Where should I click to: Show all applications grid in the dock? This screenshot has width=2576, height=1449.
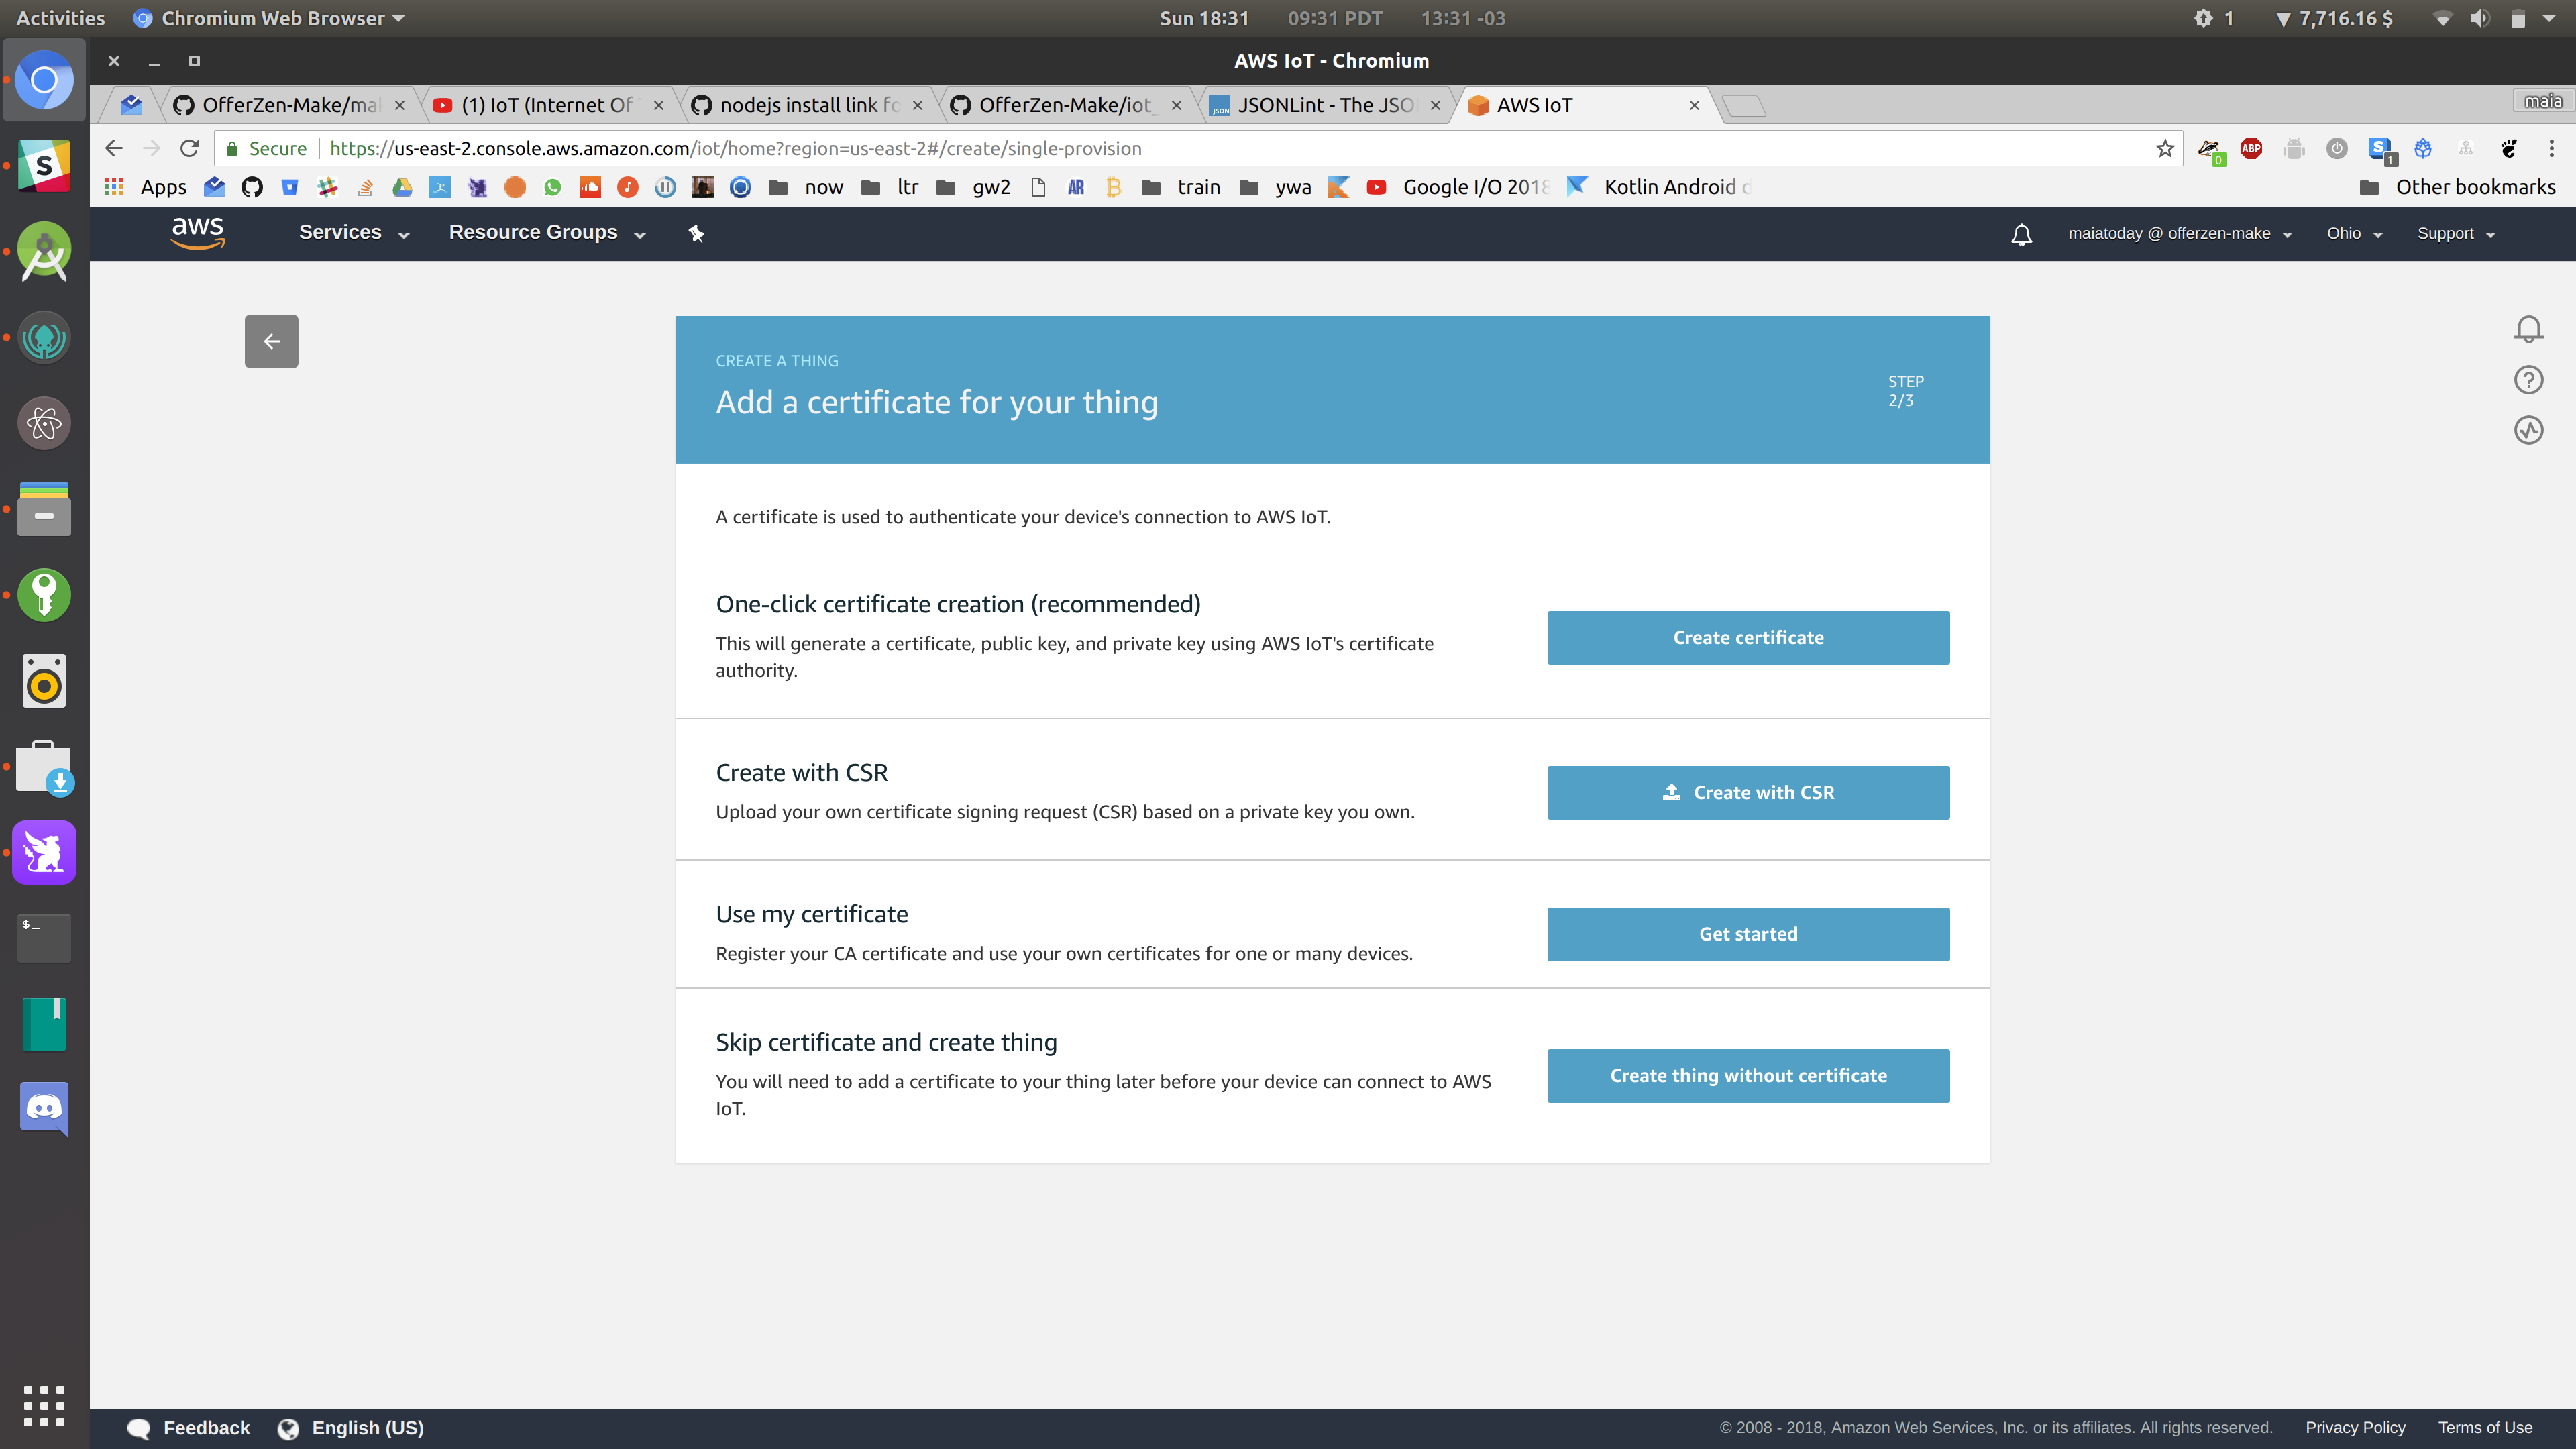[x=44, y=1406]
